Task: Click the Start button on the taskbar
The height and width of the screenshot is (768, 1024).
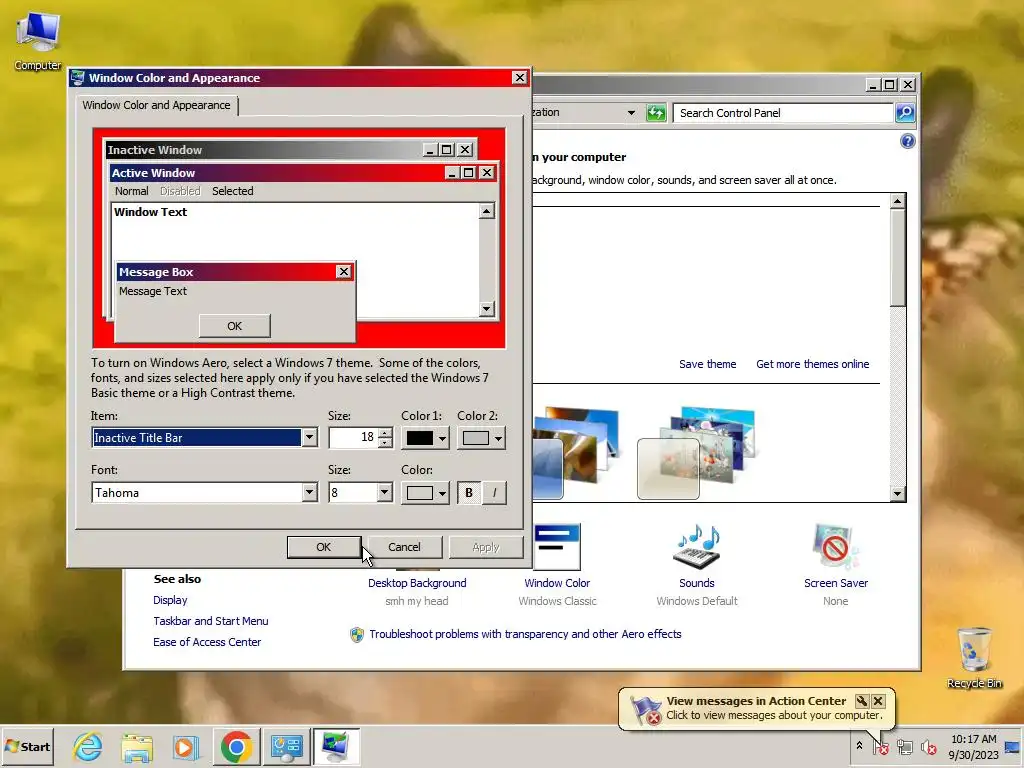Action: (27, 746)
